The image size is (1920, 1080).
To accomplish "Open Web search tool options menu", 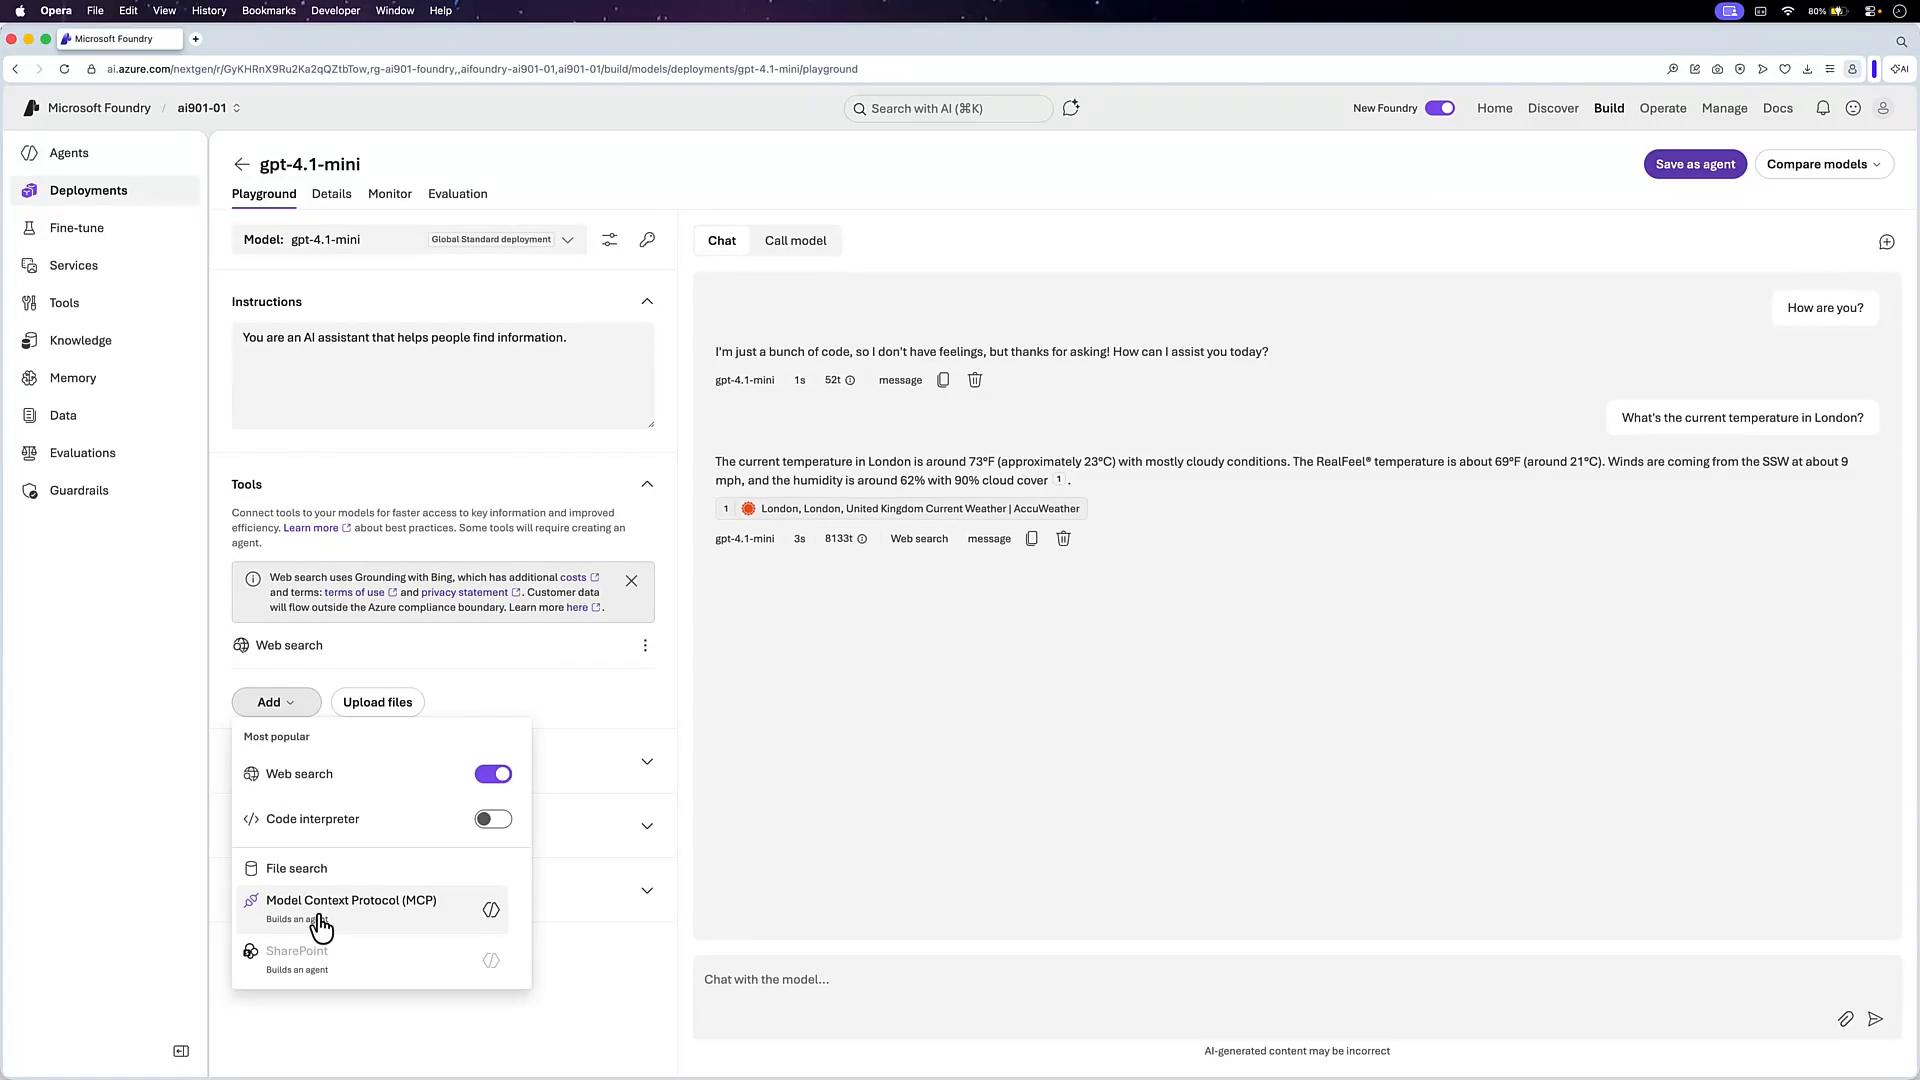I will [645, 645].
